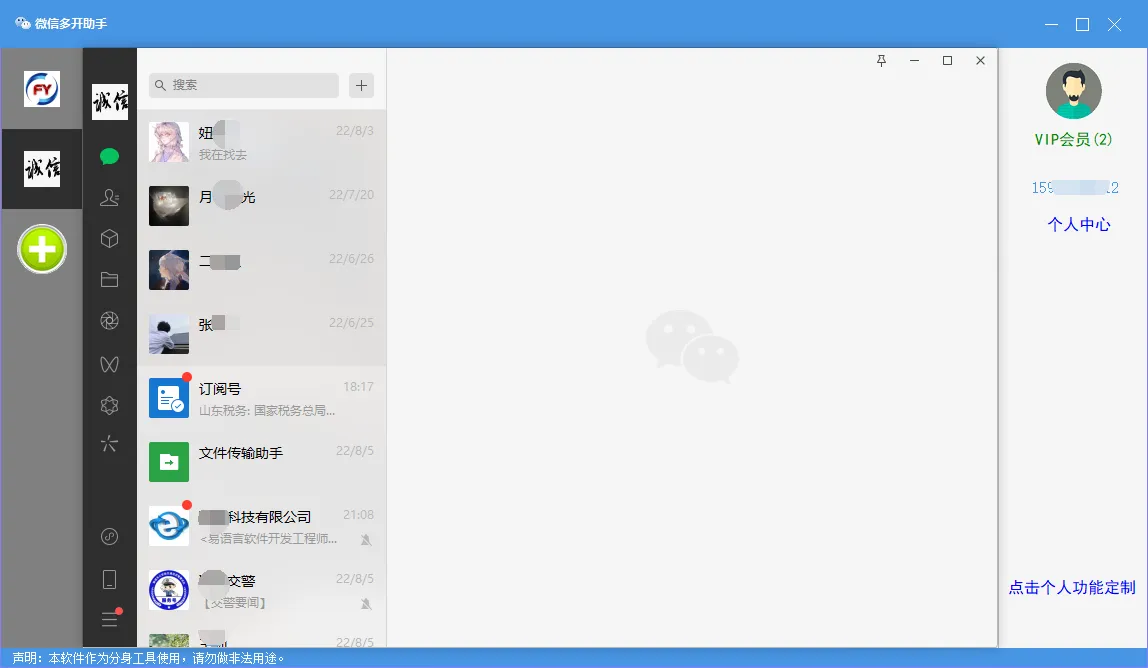Screen dimensions: 1148x668
Task: Switch to the 诚信 account tab
Action: pyautogui.click(x=41, y=169)
